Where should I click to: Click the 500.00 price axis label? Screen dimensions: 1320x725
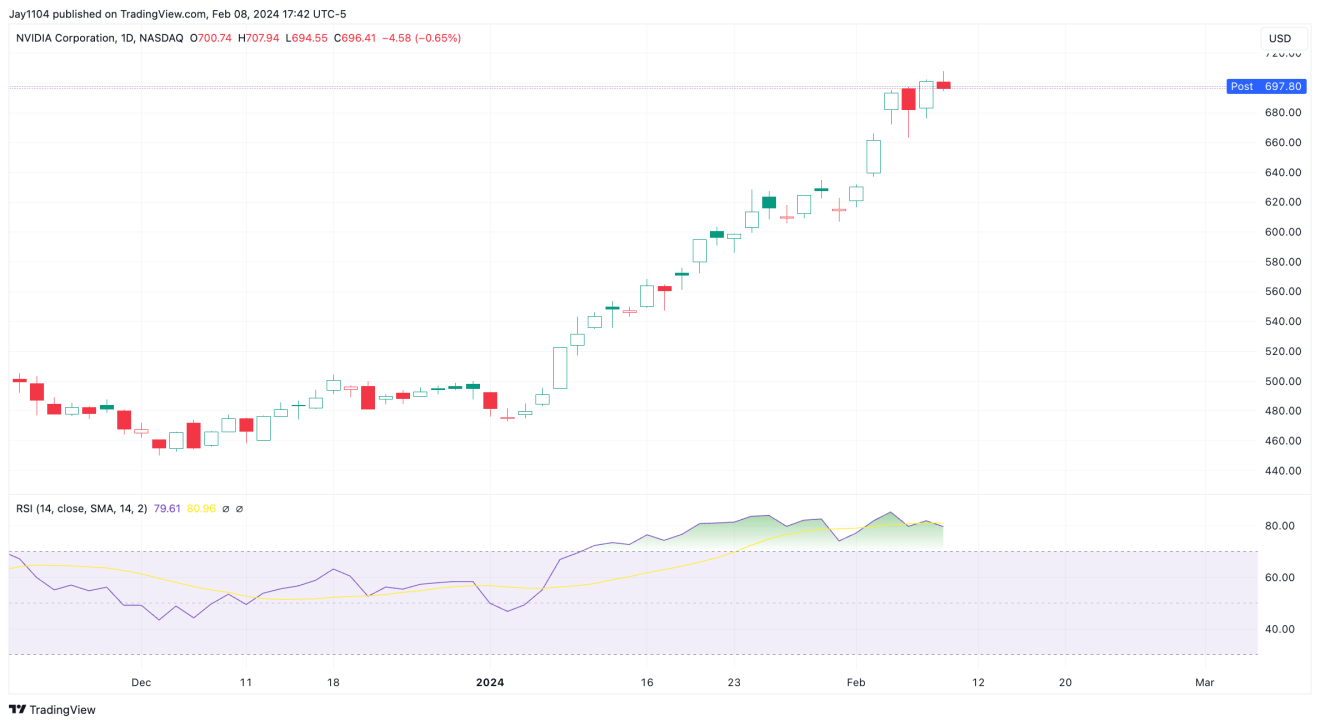click(1283, 382)
